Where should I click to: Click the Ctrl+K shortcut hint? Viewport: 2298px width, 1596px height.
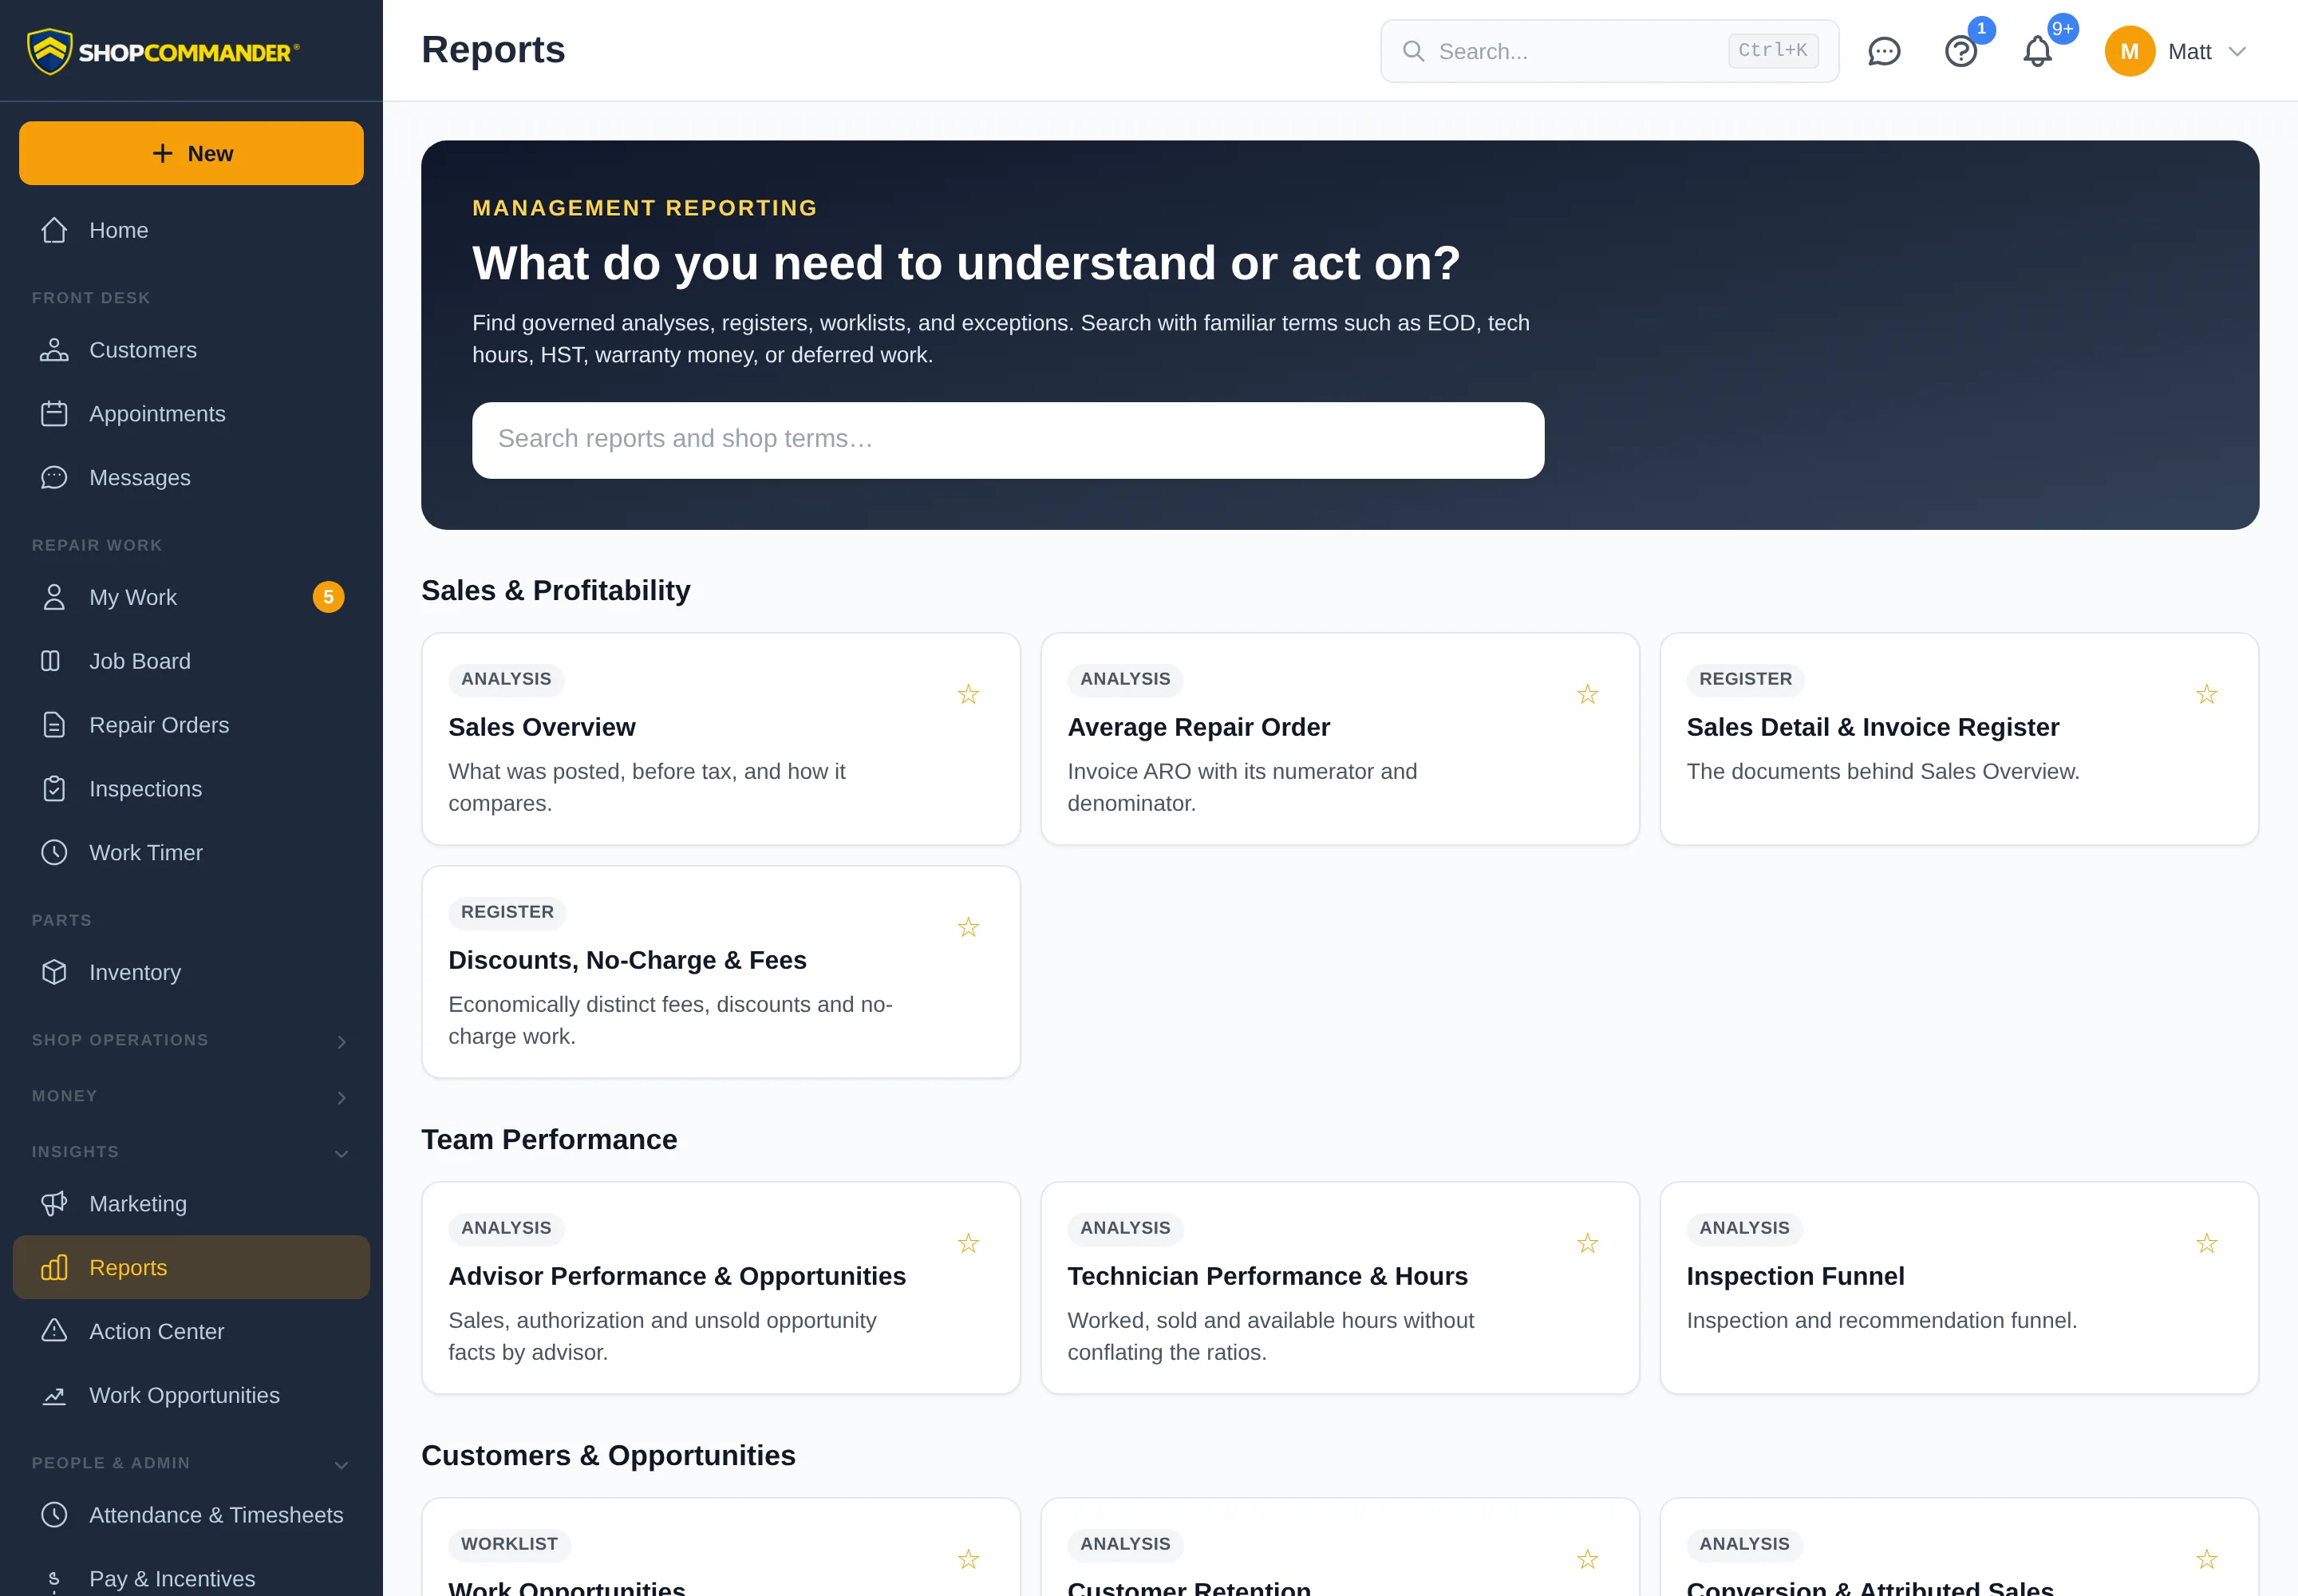pyautogui.click(x=1773, y=50)
